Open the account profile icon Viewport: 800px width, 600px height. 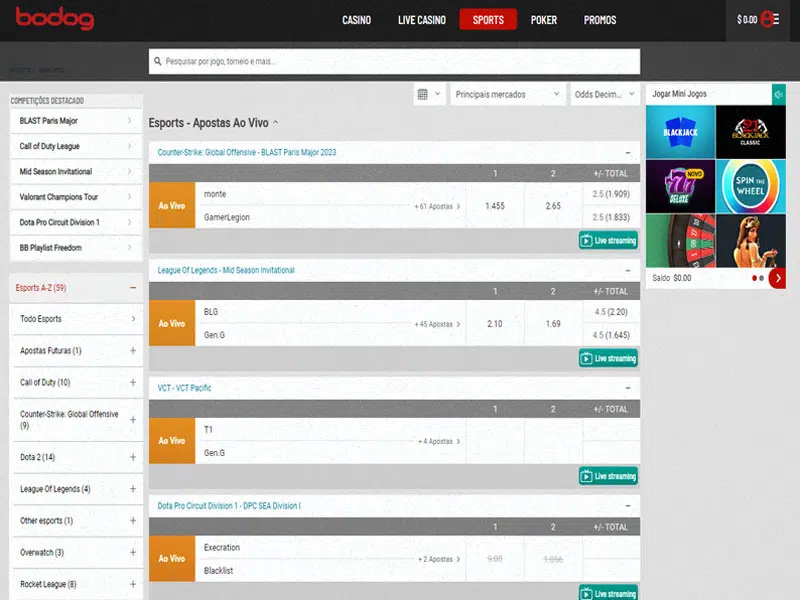(770, 19)
